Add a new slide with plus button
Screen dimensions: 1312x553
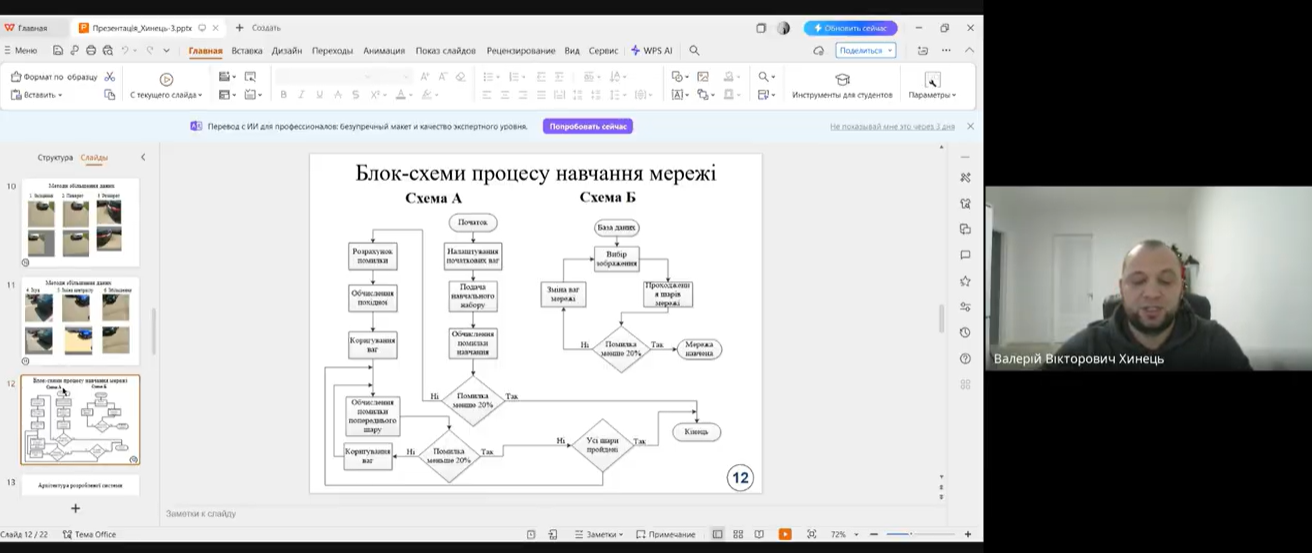coord(75,508)
